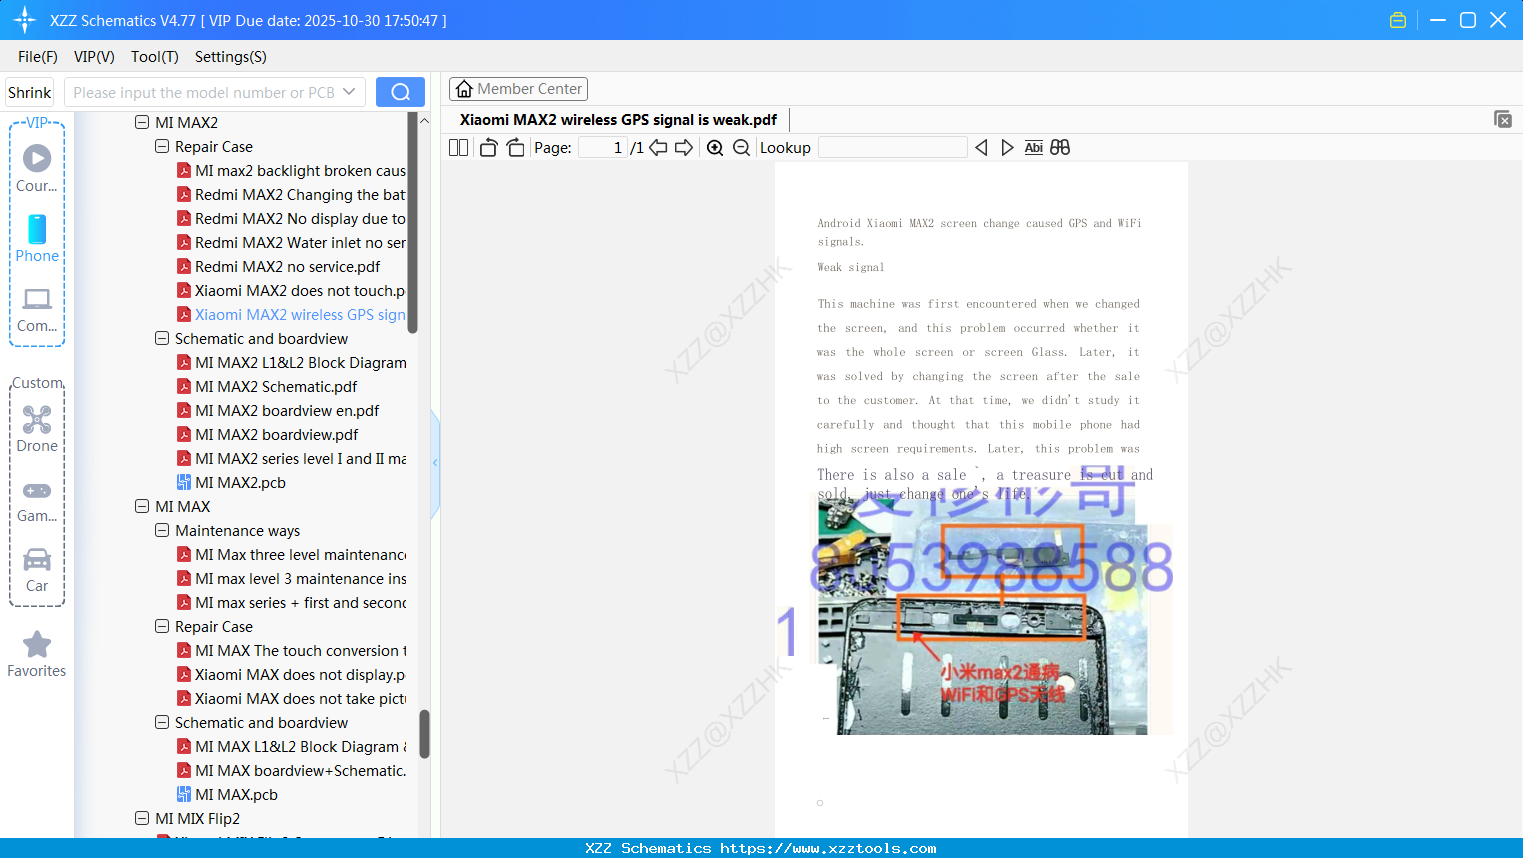This screenshot has width=1523, height=858.
Task: Collapse the MI MAX2 tree node
Action: point(142,123)
